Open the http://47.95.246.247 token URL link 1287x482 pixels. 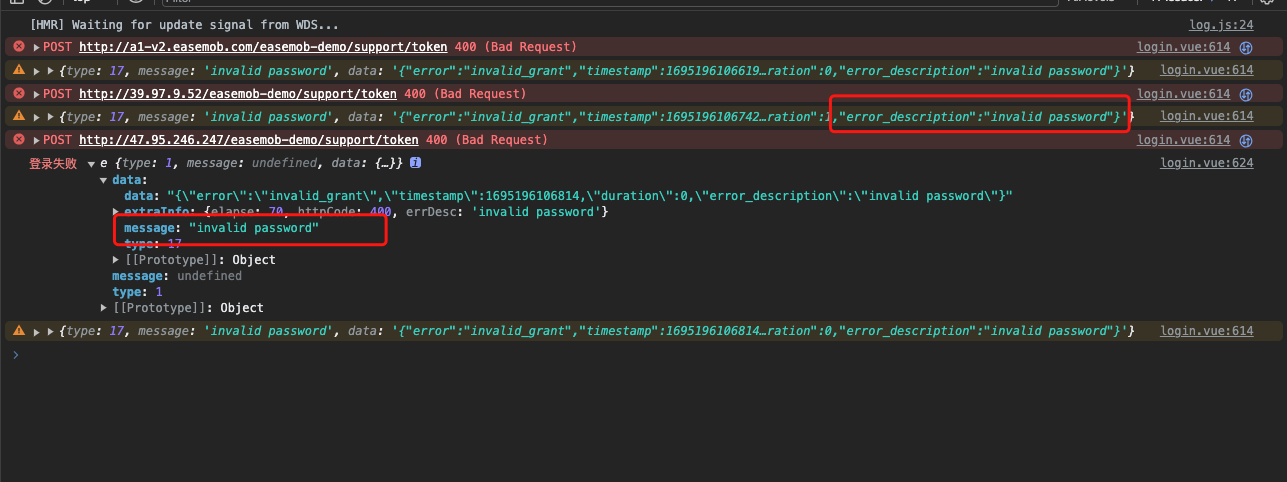pyautogui.click(x=249, y=140)
